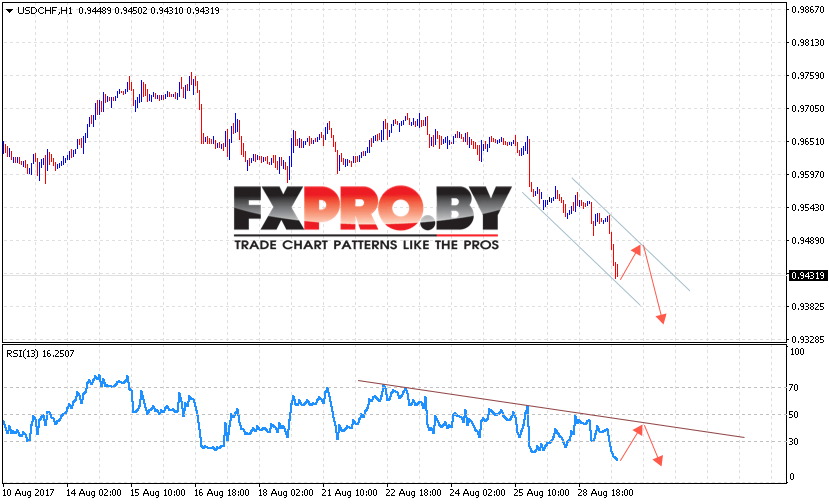Select price scale value 0.97050
Screen dimensions: 829x504
click(x=808, y=108)
